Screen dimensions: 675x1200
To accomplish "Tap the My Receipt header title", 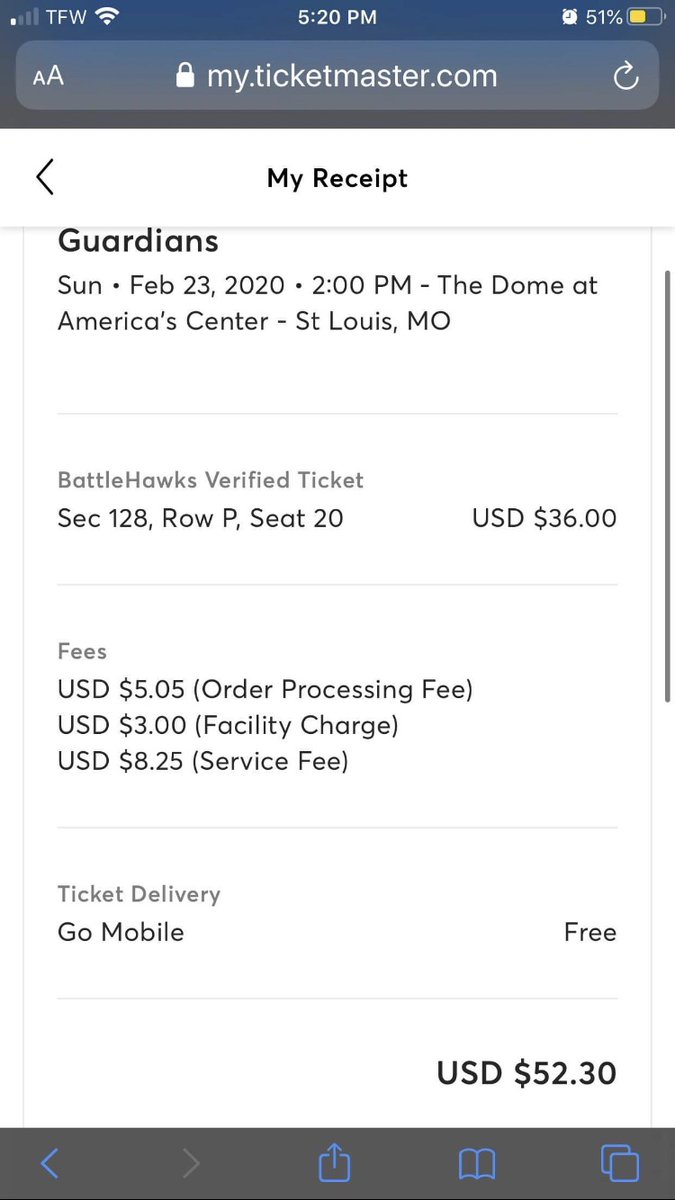I will pos(337,178).
